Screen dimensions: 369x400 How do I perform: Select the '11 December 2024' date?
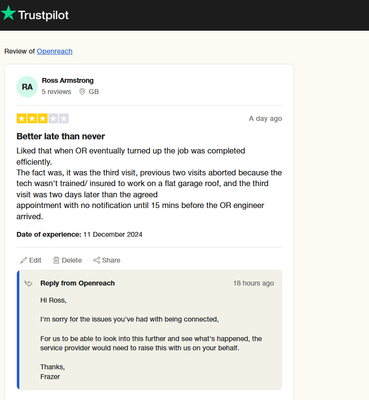pyautogui.click(x=113, y=235)
